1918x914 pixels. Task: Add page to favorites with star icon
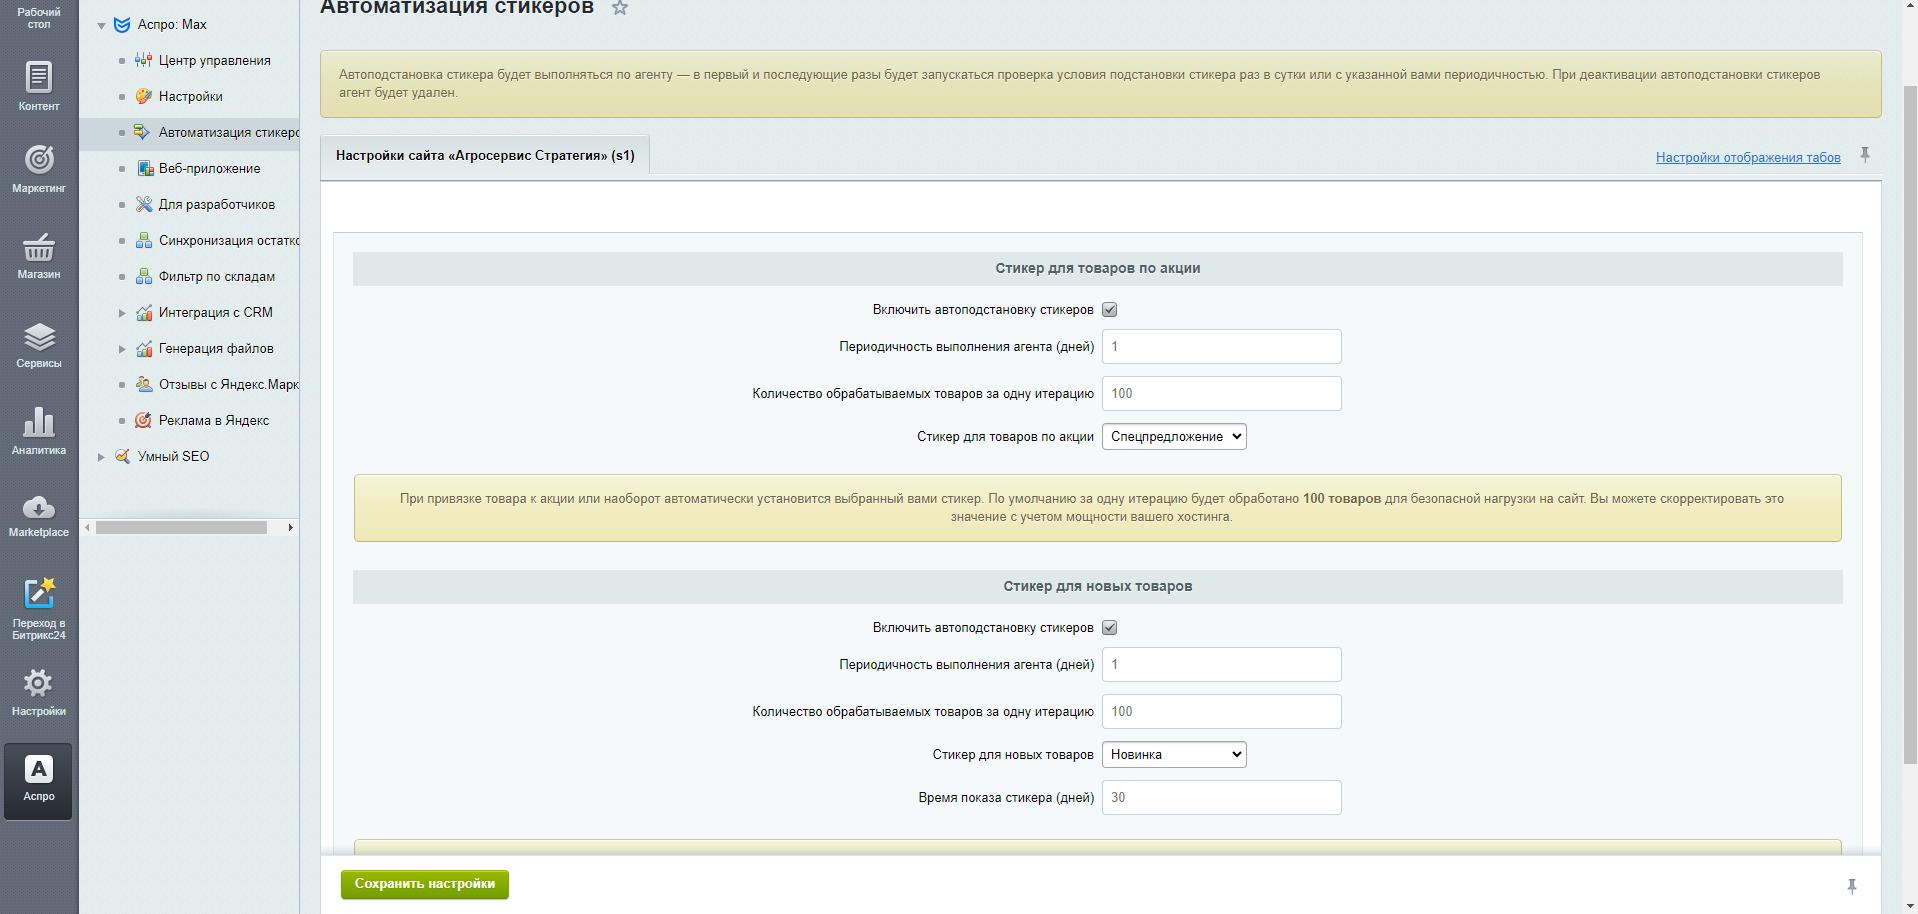[620, 8]
